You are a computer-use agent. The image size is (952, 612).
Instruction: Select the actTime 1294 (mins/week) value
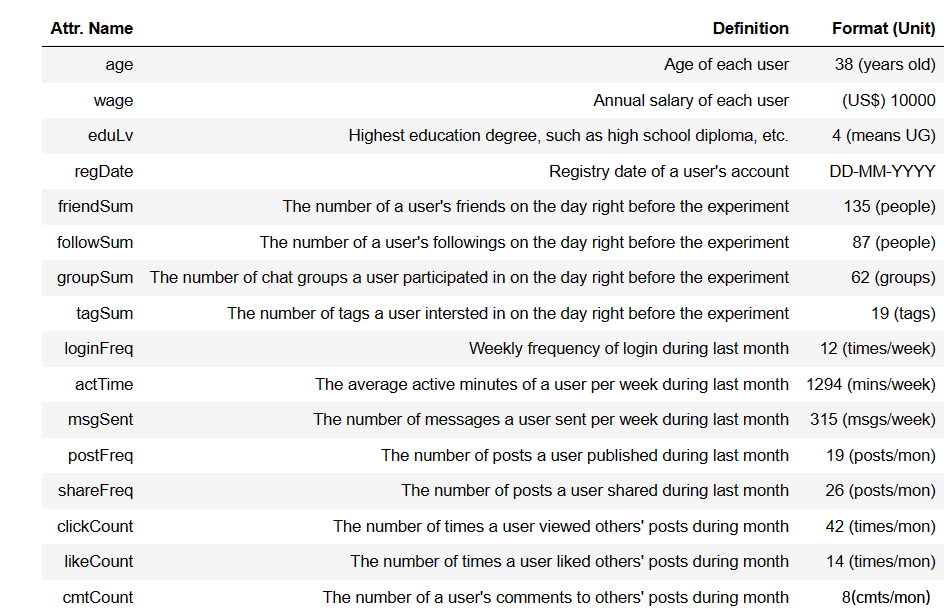click(871, 385)
